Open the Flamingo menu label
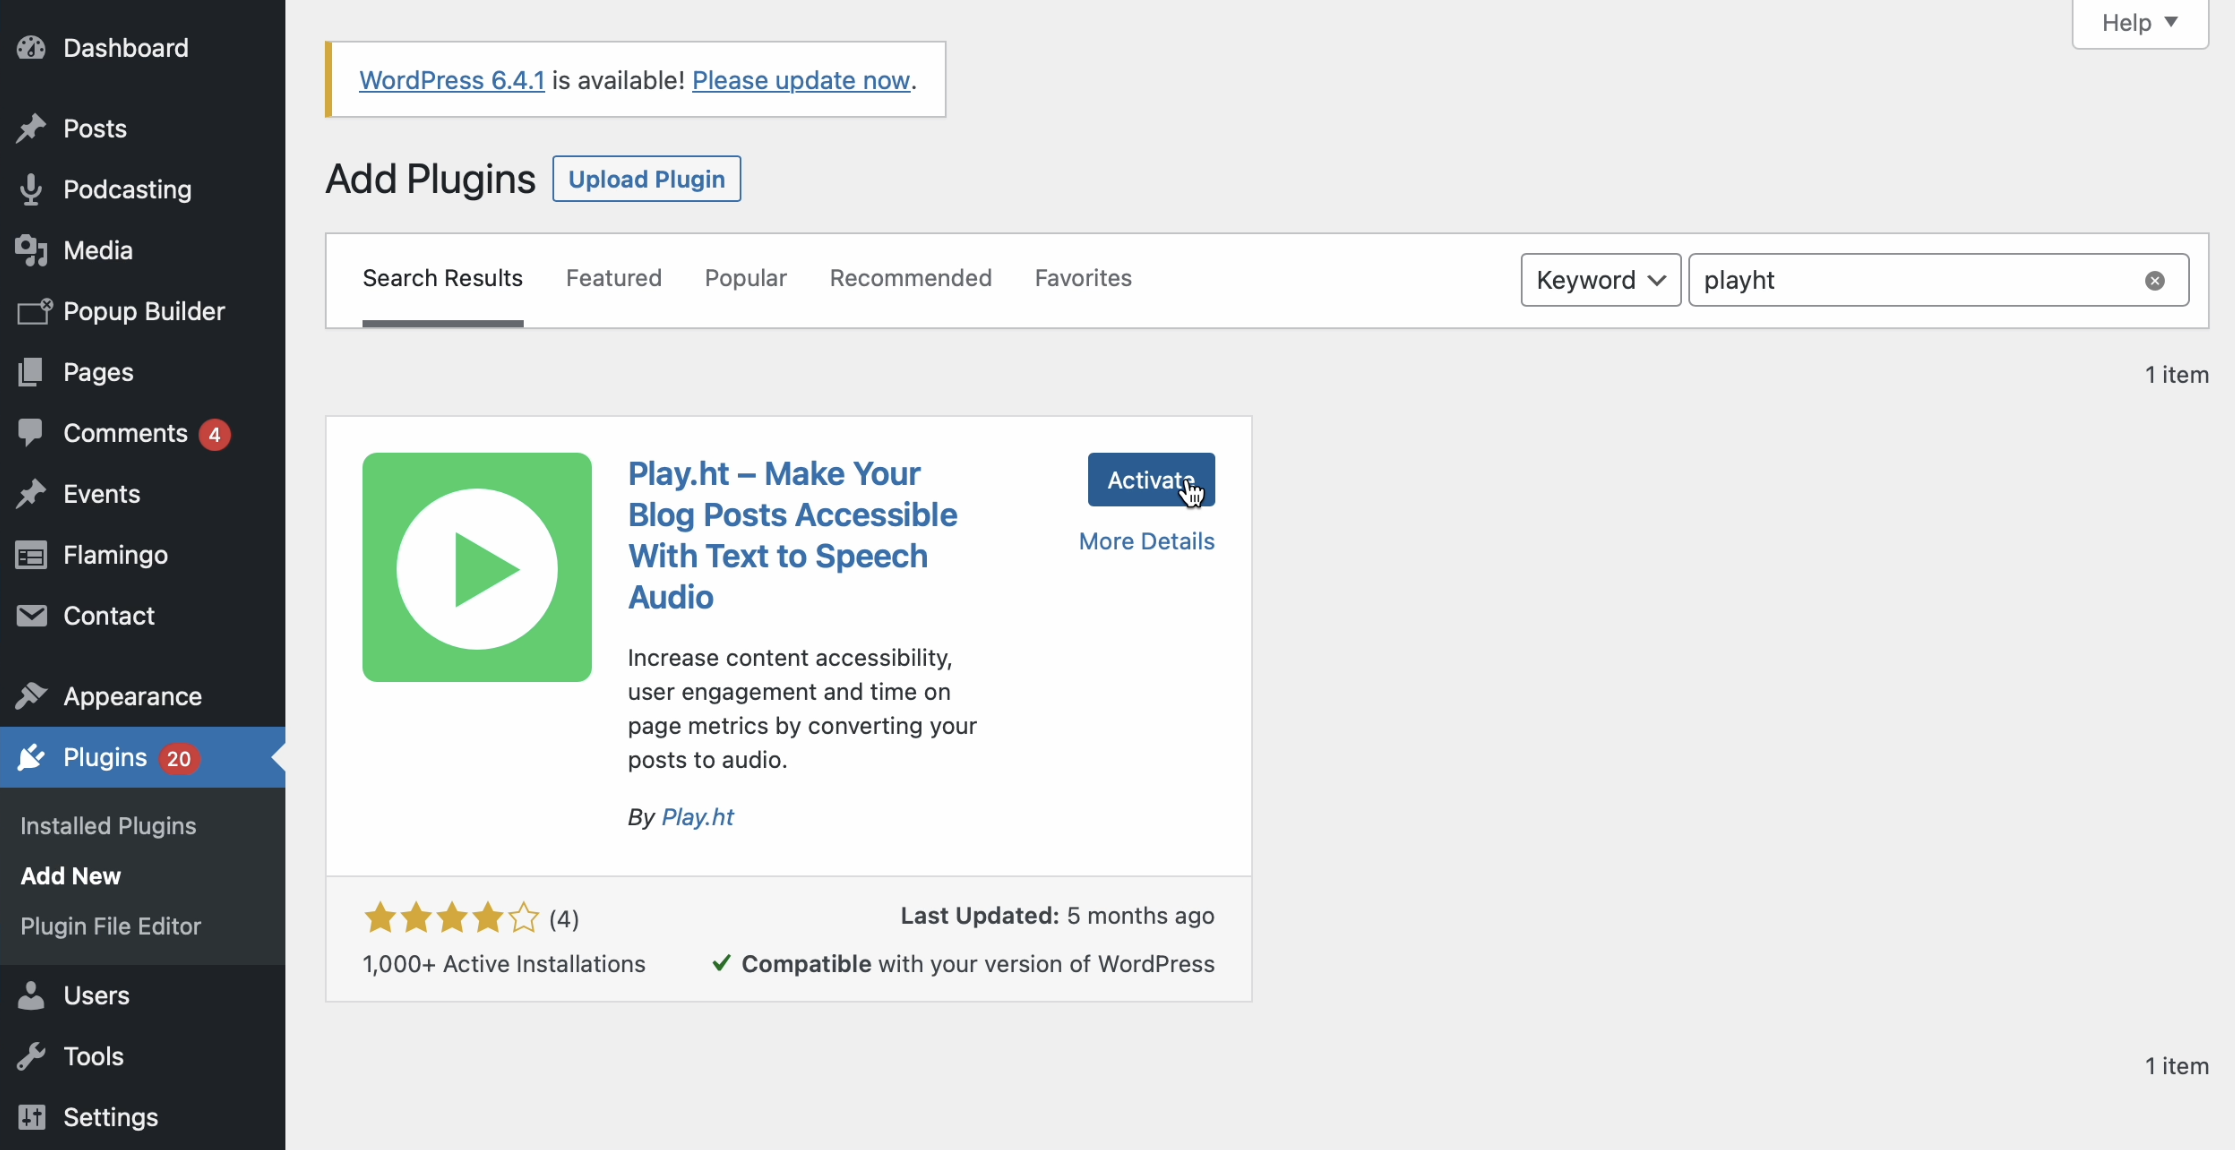Screen dimensions: 2235x1150 (116, 555)
